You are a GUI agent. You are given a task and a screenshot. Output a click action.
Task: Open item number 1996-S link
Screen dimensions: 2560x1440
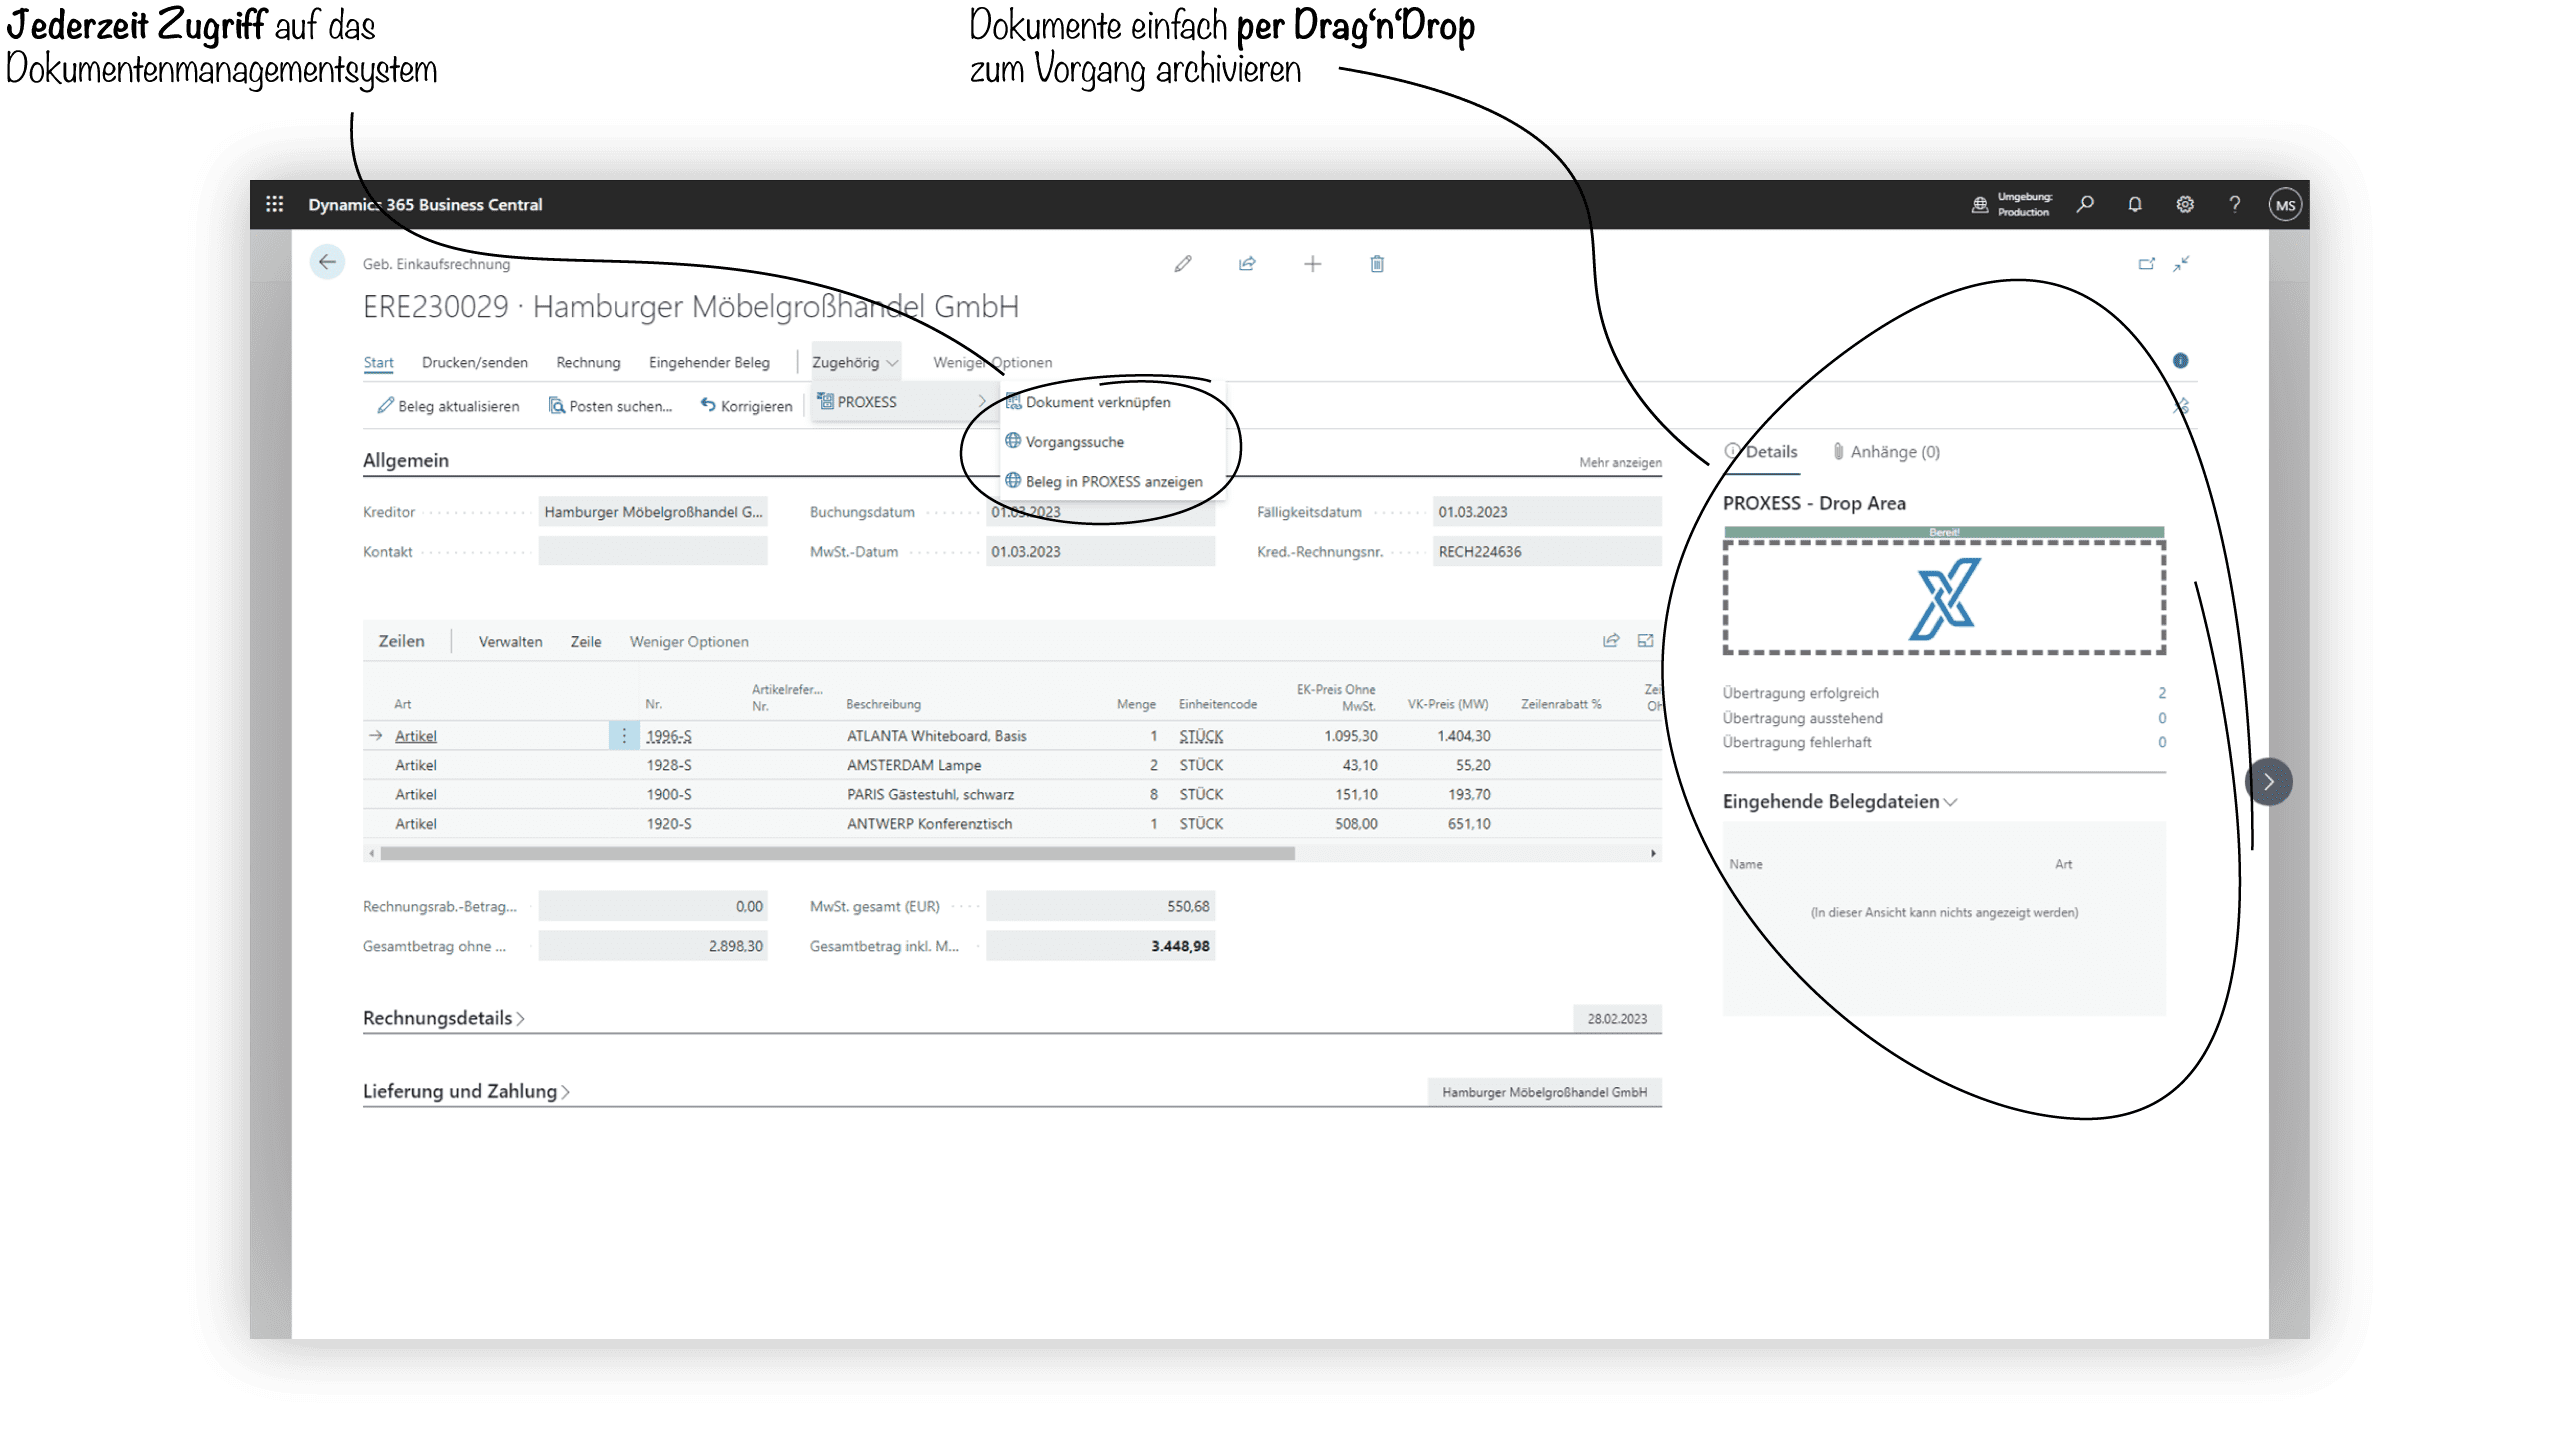click(669, 736)
